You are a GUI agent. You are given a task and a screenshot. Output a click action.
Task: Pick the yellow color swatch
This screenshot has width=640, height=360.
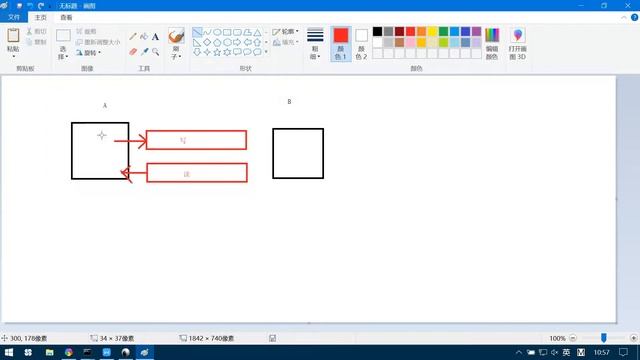(x=432, y=31)
